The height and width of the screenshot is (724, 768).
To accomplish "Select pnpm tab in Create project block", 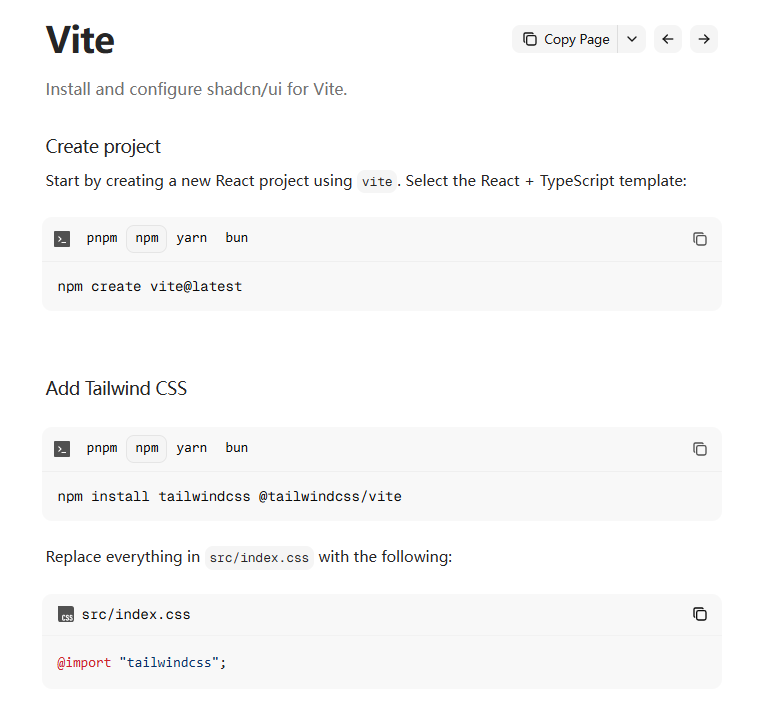I will 102,238.
